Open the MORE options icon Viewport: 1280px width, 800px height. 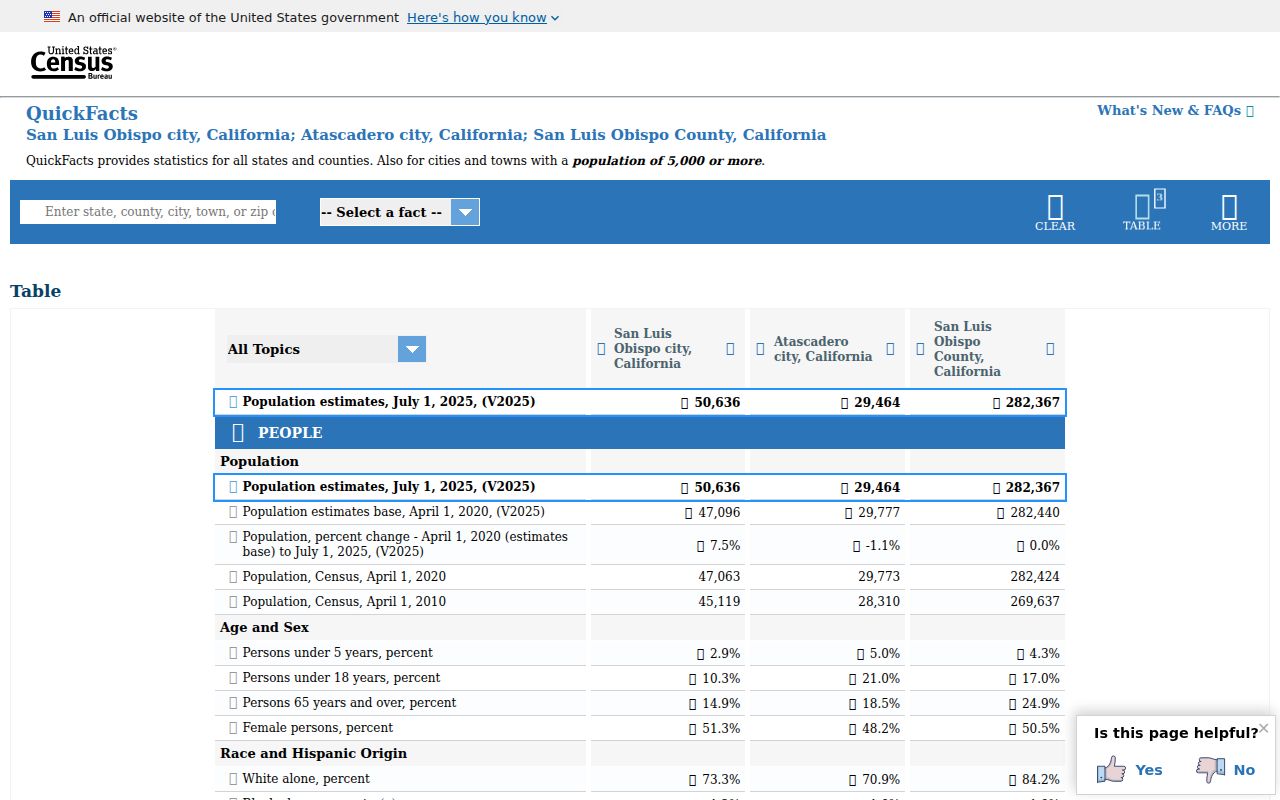[1229, 207]
